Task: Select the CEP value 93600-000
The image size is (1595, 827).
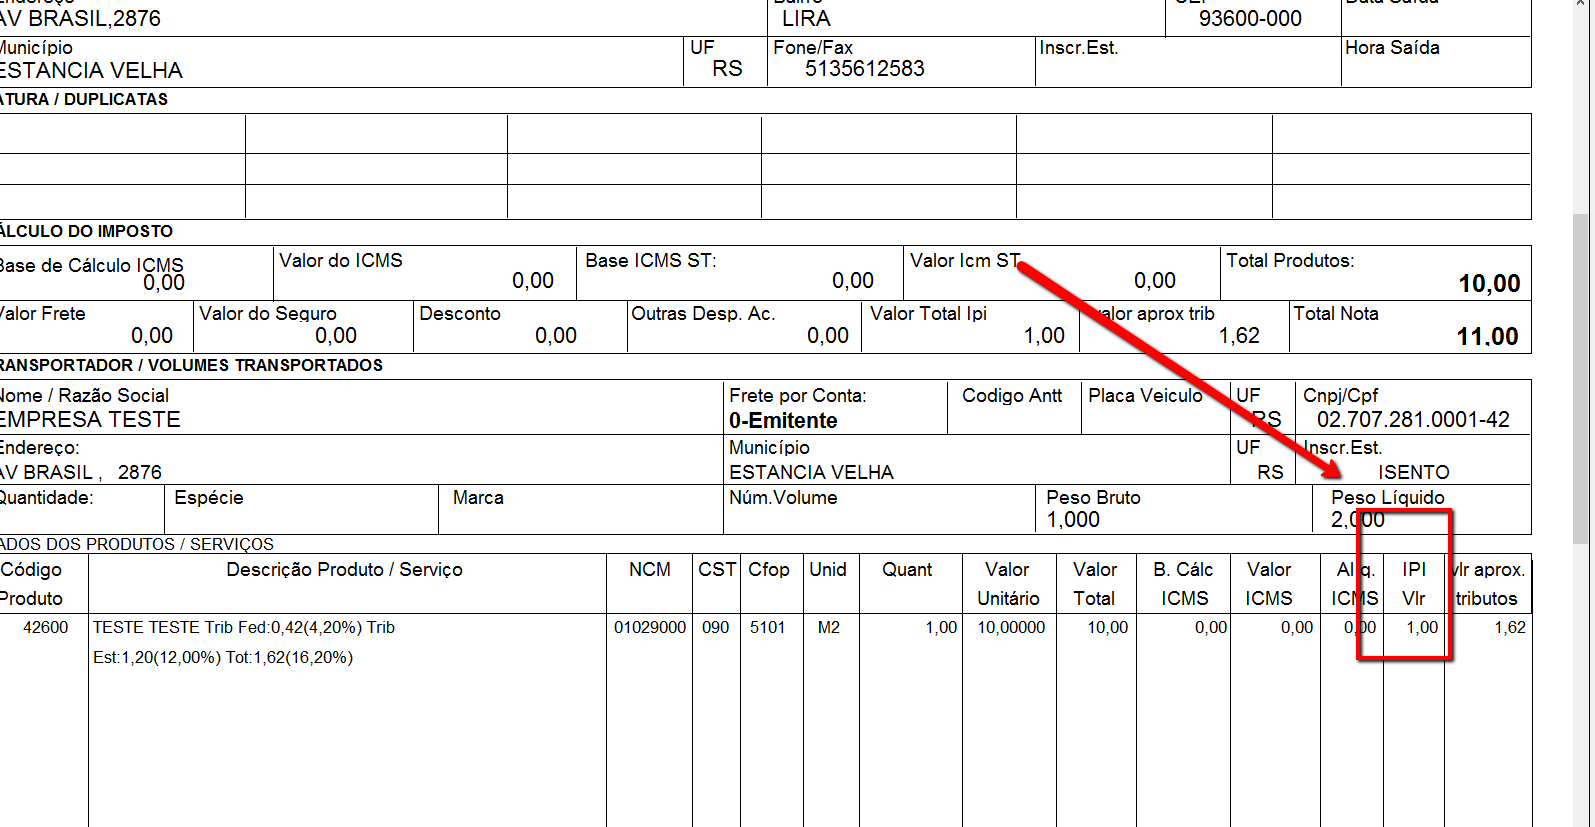Action: tap(1250, 19)
